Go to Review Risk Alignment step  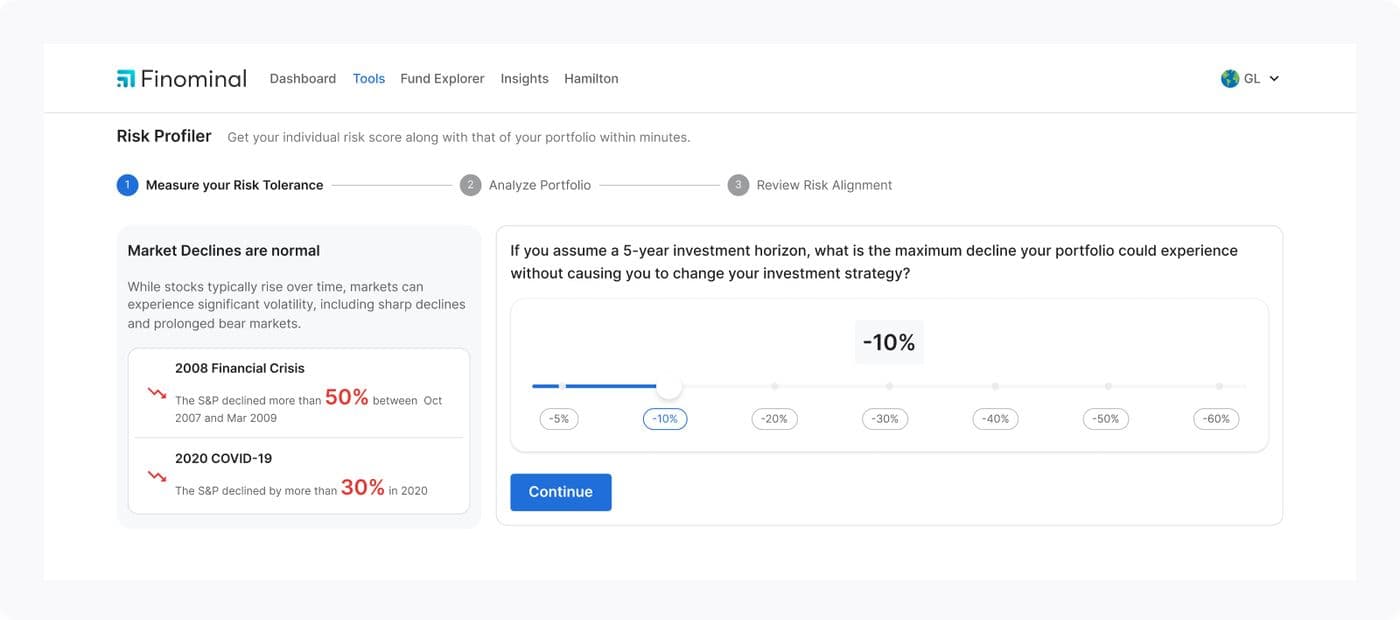click(x=824, y=185)
